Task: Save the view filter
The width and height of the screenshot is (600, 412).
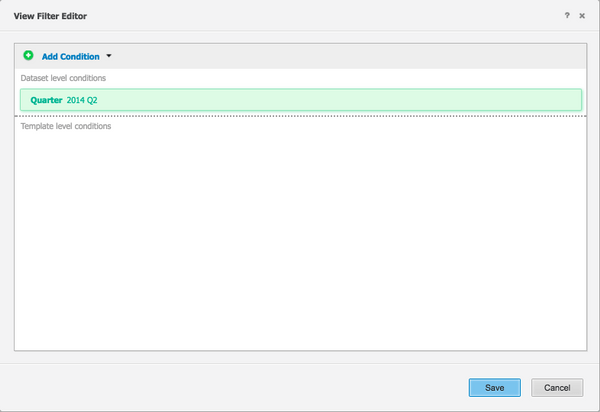Action: coord(494,388)
